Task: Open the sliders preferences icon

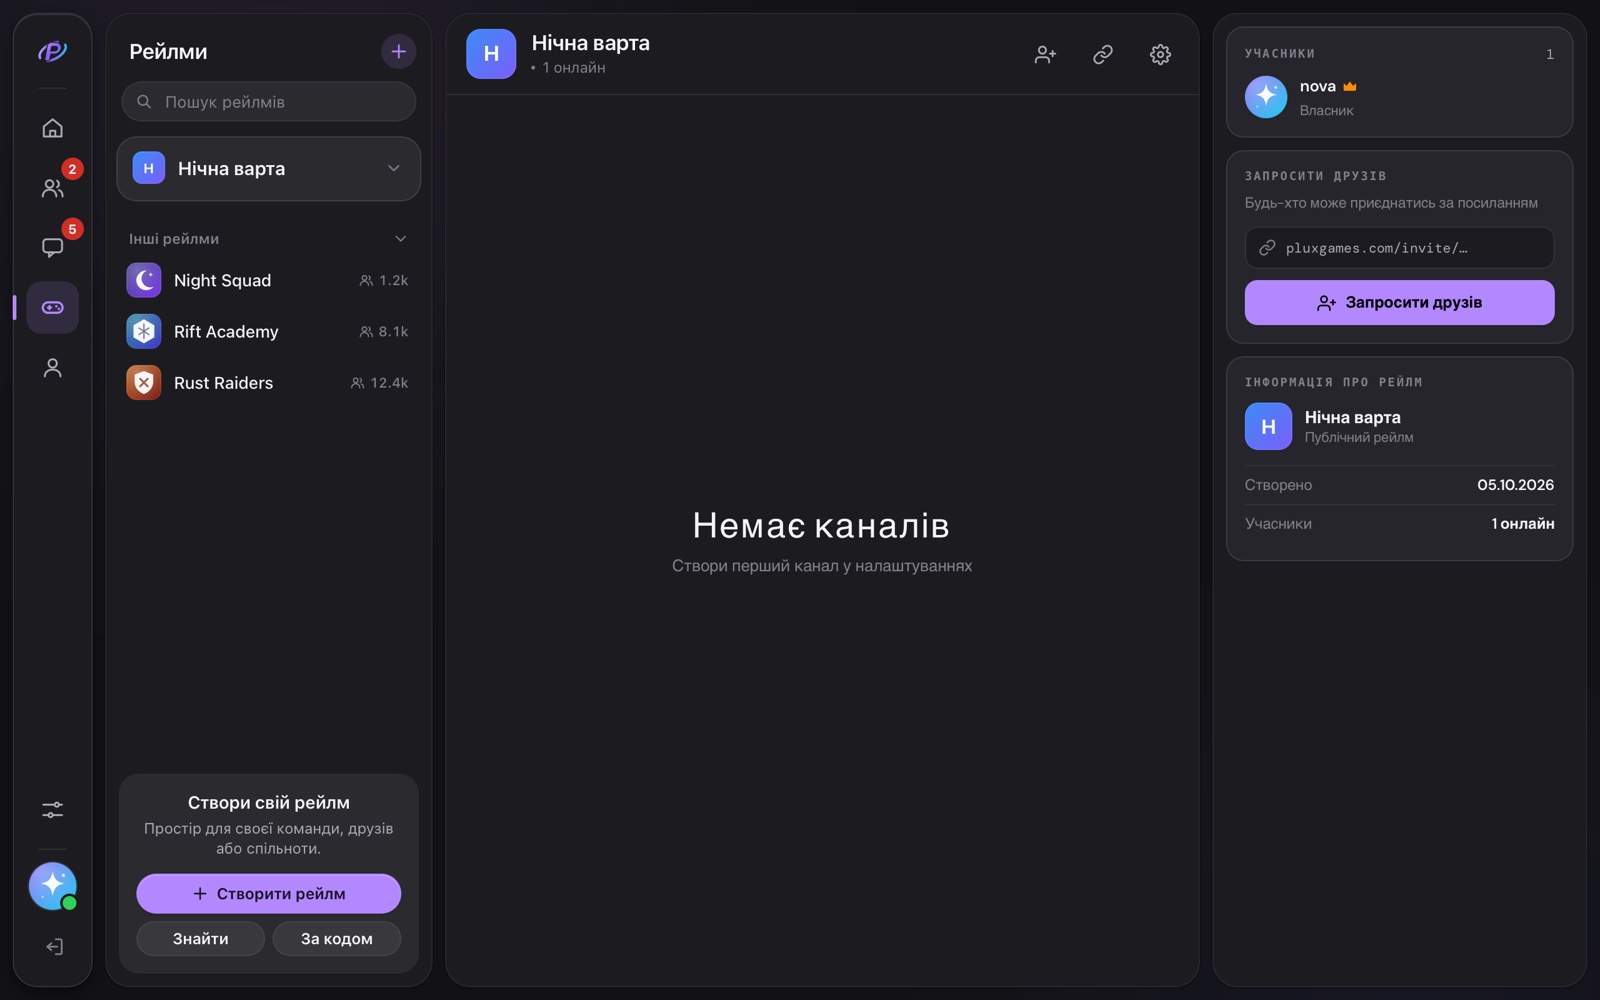Action: tap(52, 810)
